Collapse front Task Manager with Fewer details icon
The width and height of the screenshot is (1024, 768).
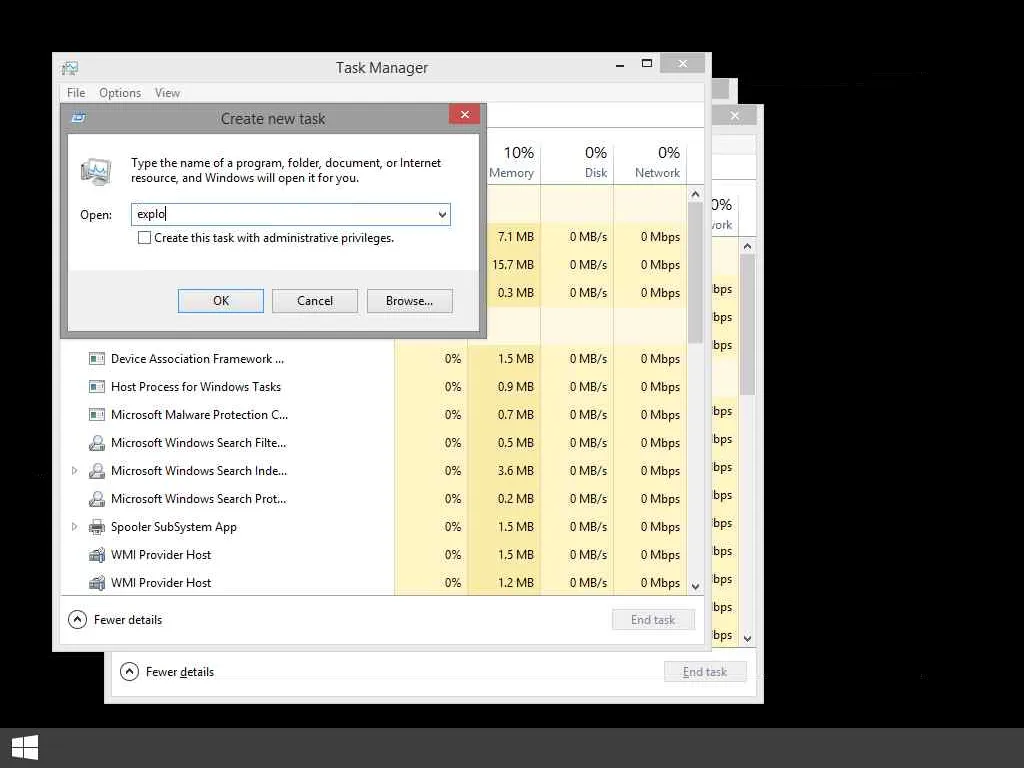(77, 620)
